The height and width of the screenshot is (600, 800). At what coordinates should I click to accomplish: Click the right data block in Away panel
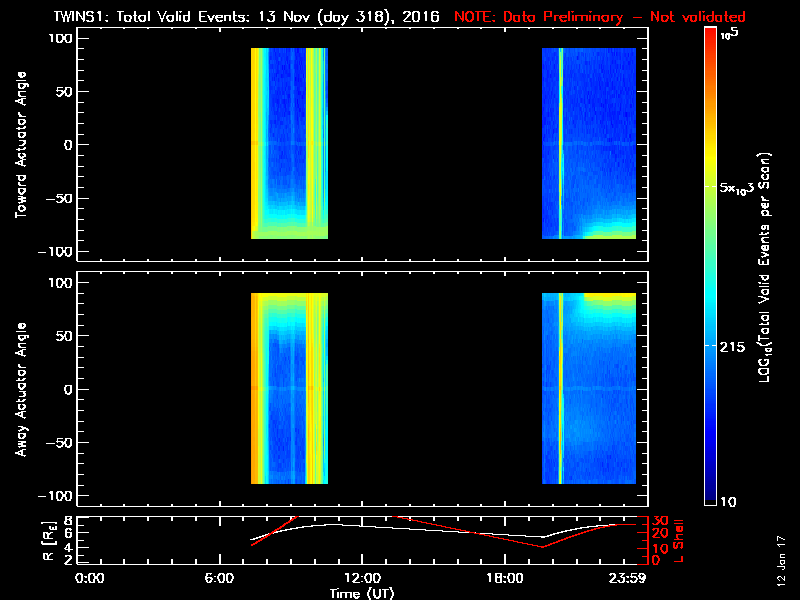coord(589,390)
